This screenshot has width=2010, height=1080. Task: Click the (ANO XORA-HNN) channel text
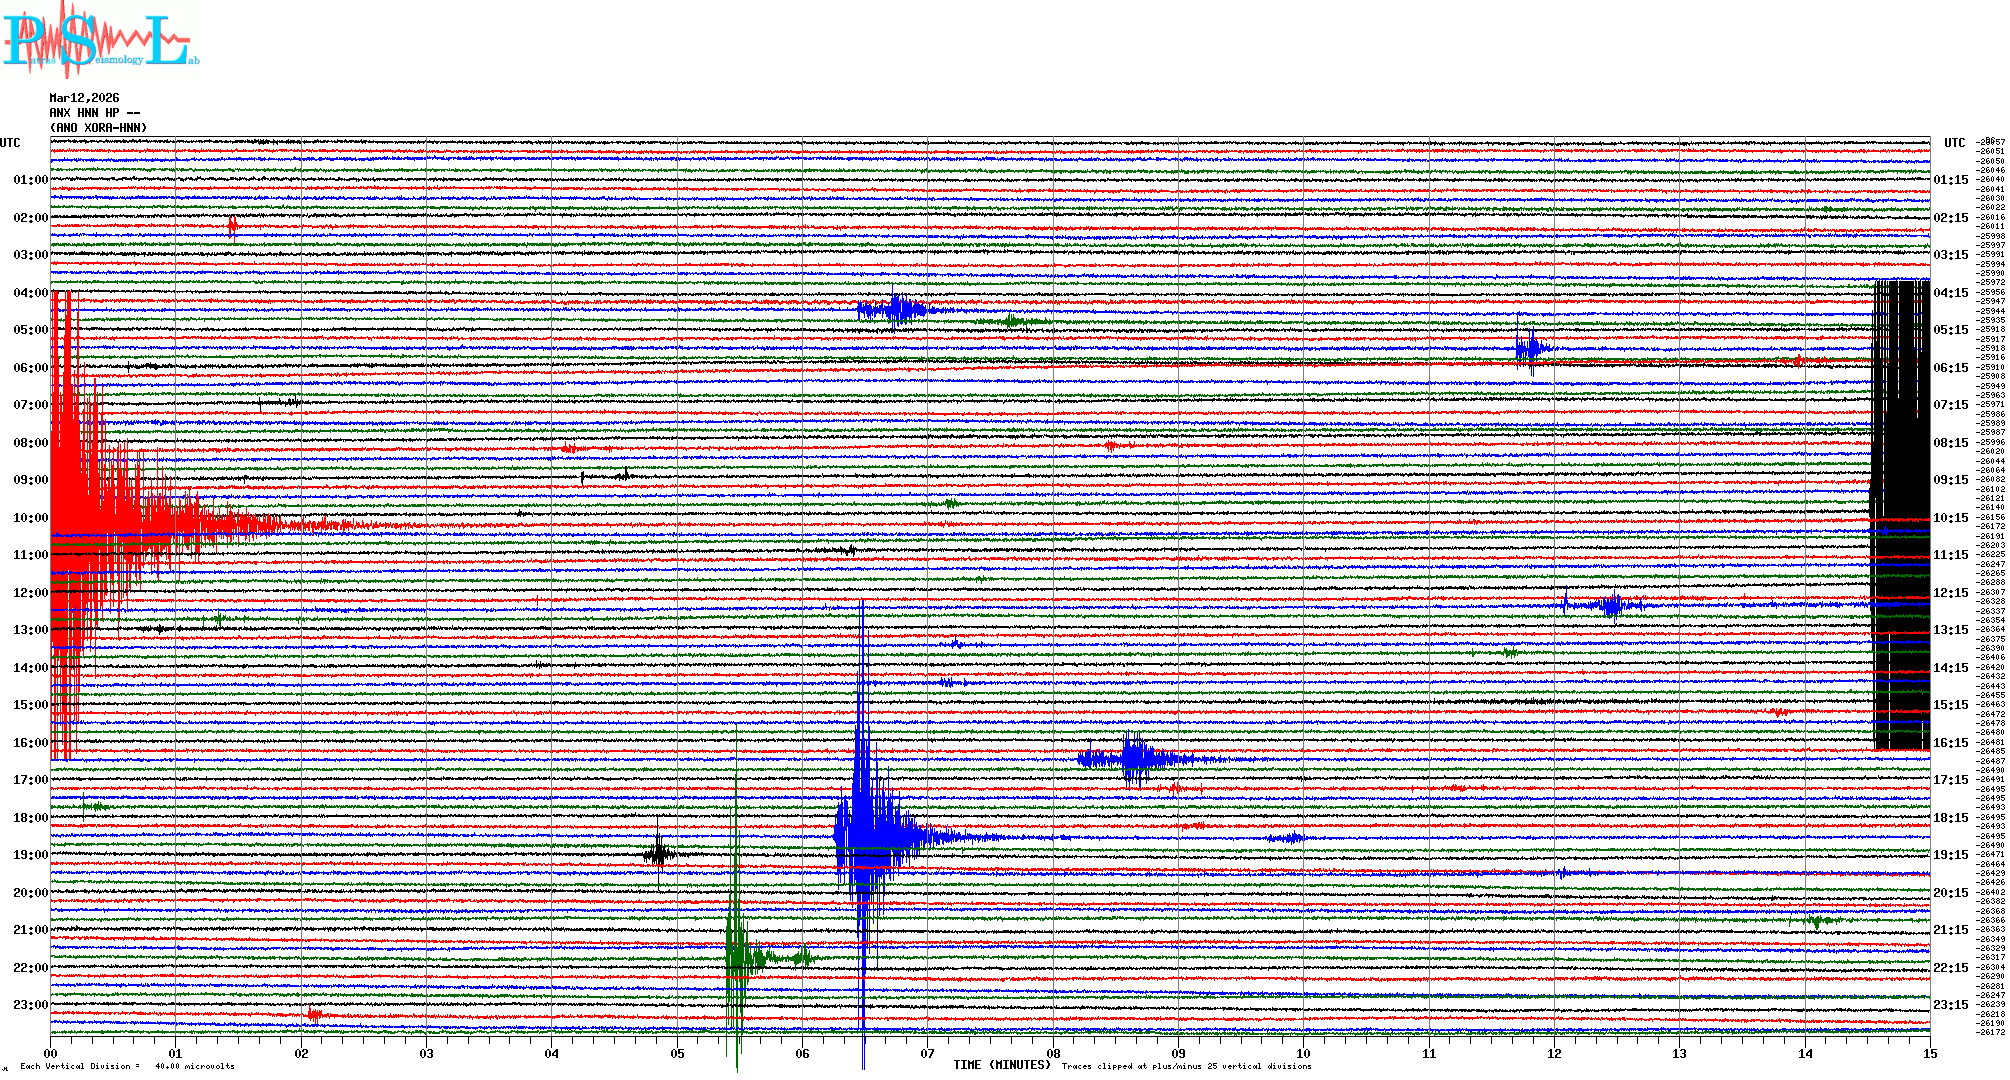[98, 128]
